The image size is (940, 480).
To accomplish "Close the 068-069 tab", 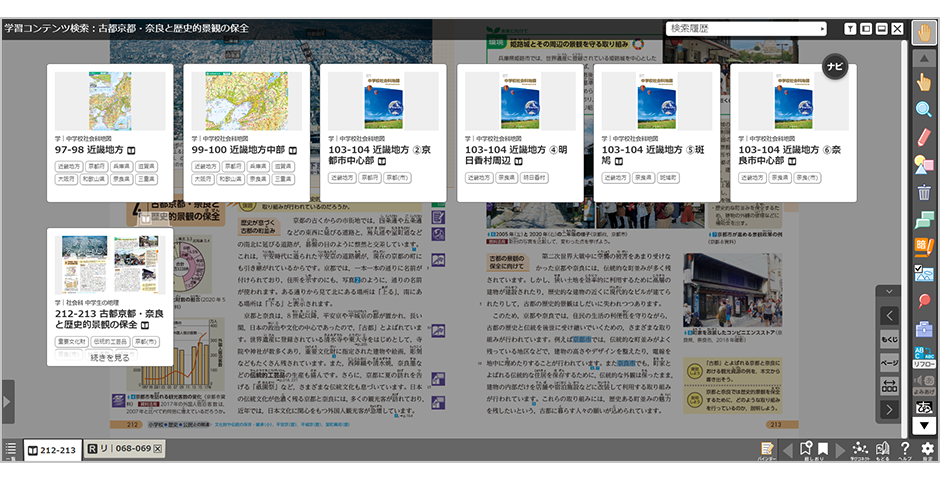I will click(158, 449).
